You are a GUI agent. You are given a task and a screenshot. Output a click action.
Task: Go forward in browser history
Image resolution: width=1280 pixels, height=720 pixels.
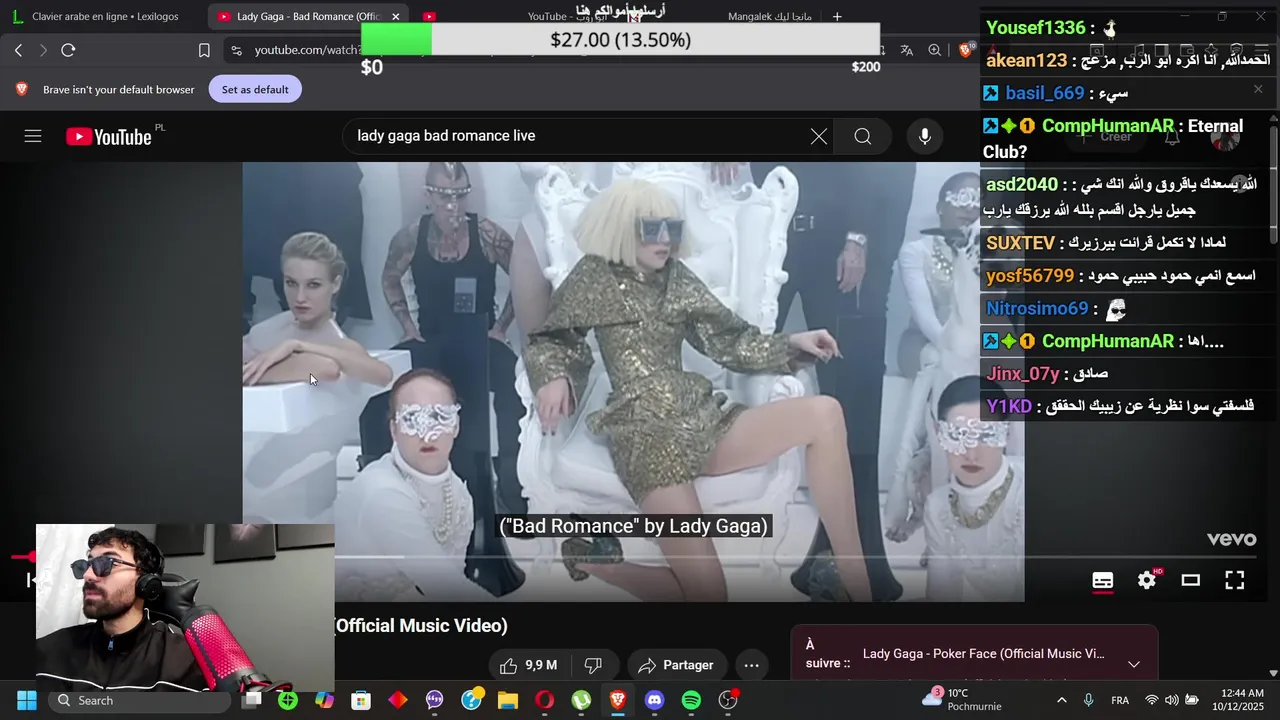(x=43, y=50)
